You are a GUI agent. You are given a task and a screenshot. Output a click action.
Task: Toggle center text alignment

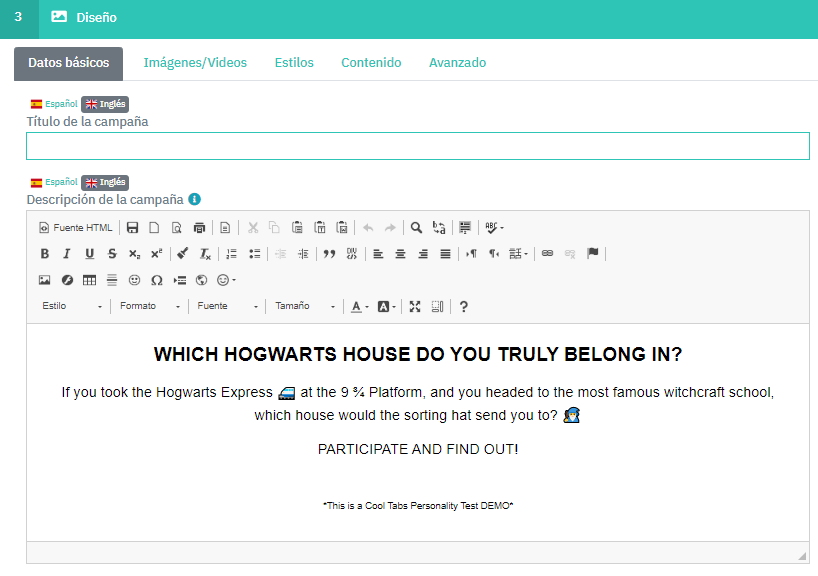pyautogui.click(x=400, y=254)
